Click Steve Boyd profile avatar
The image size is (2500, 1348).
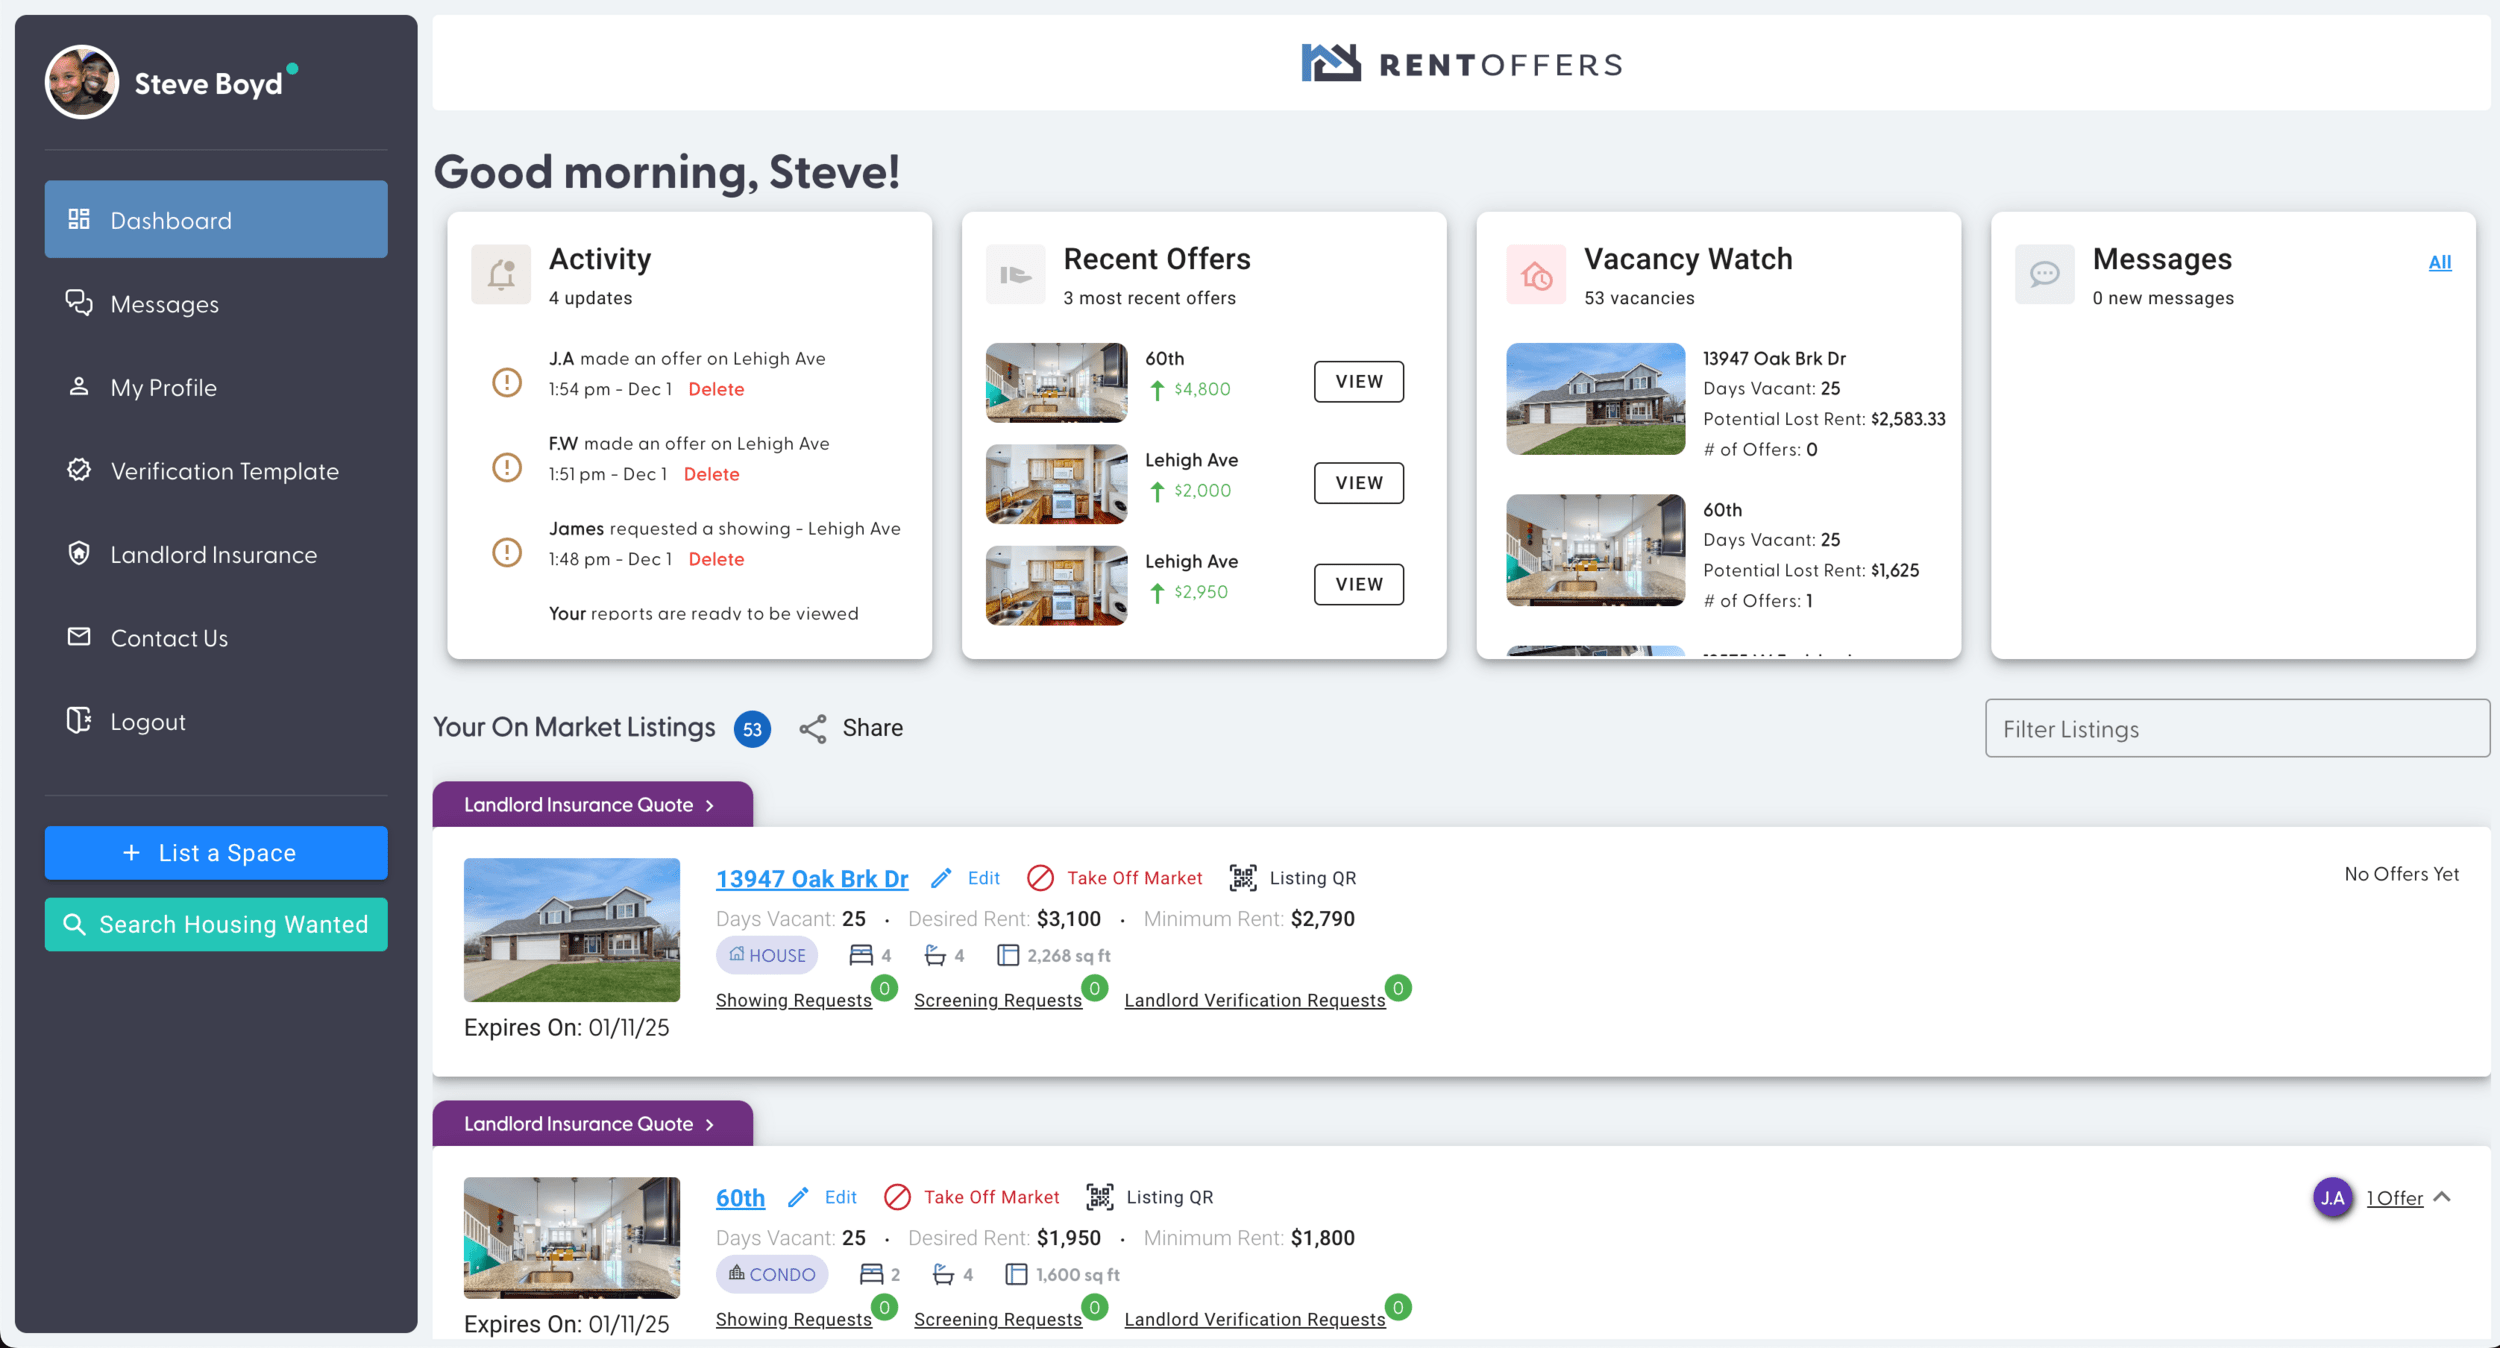[x=82, y=82]
